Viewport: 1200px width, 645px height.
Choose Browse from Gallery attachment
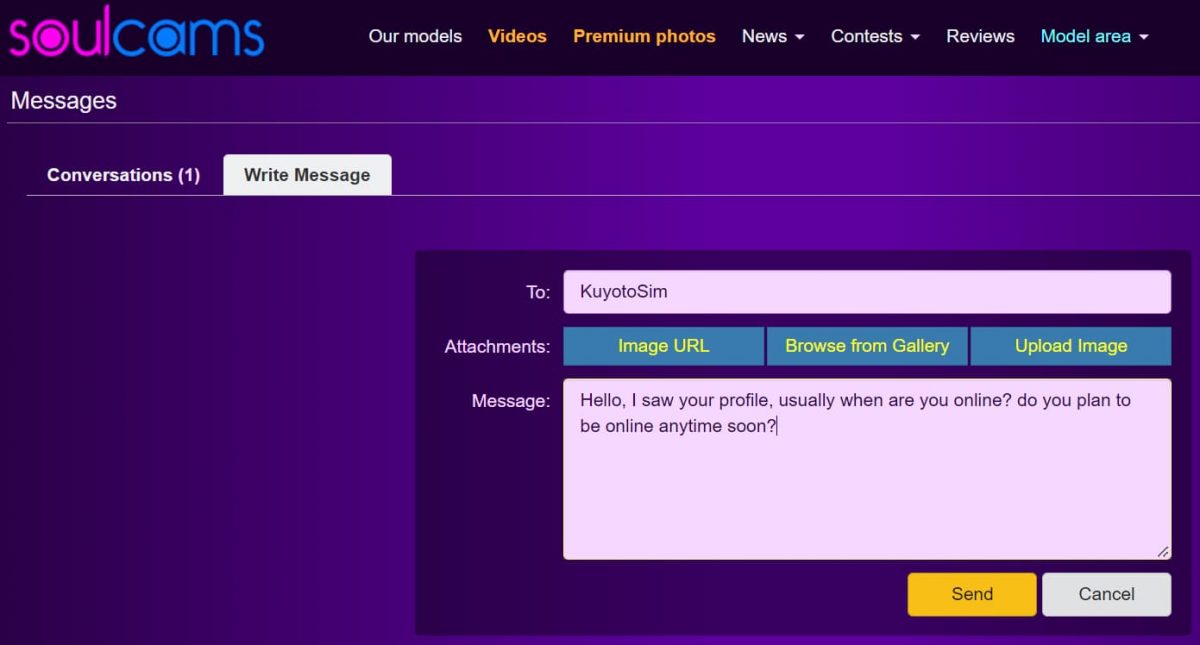click(x=867, y=346)
